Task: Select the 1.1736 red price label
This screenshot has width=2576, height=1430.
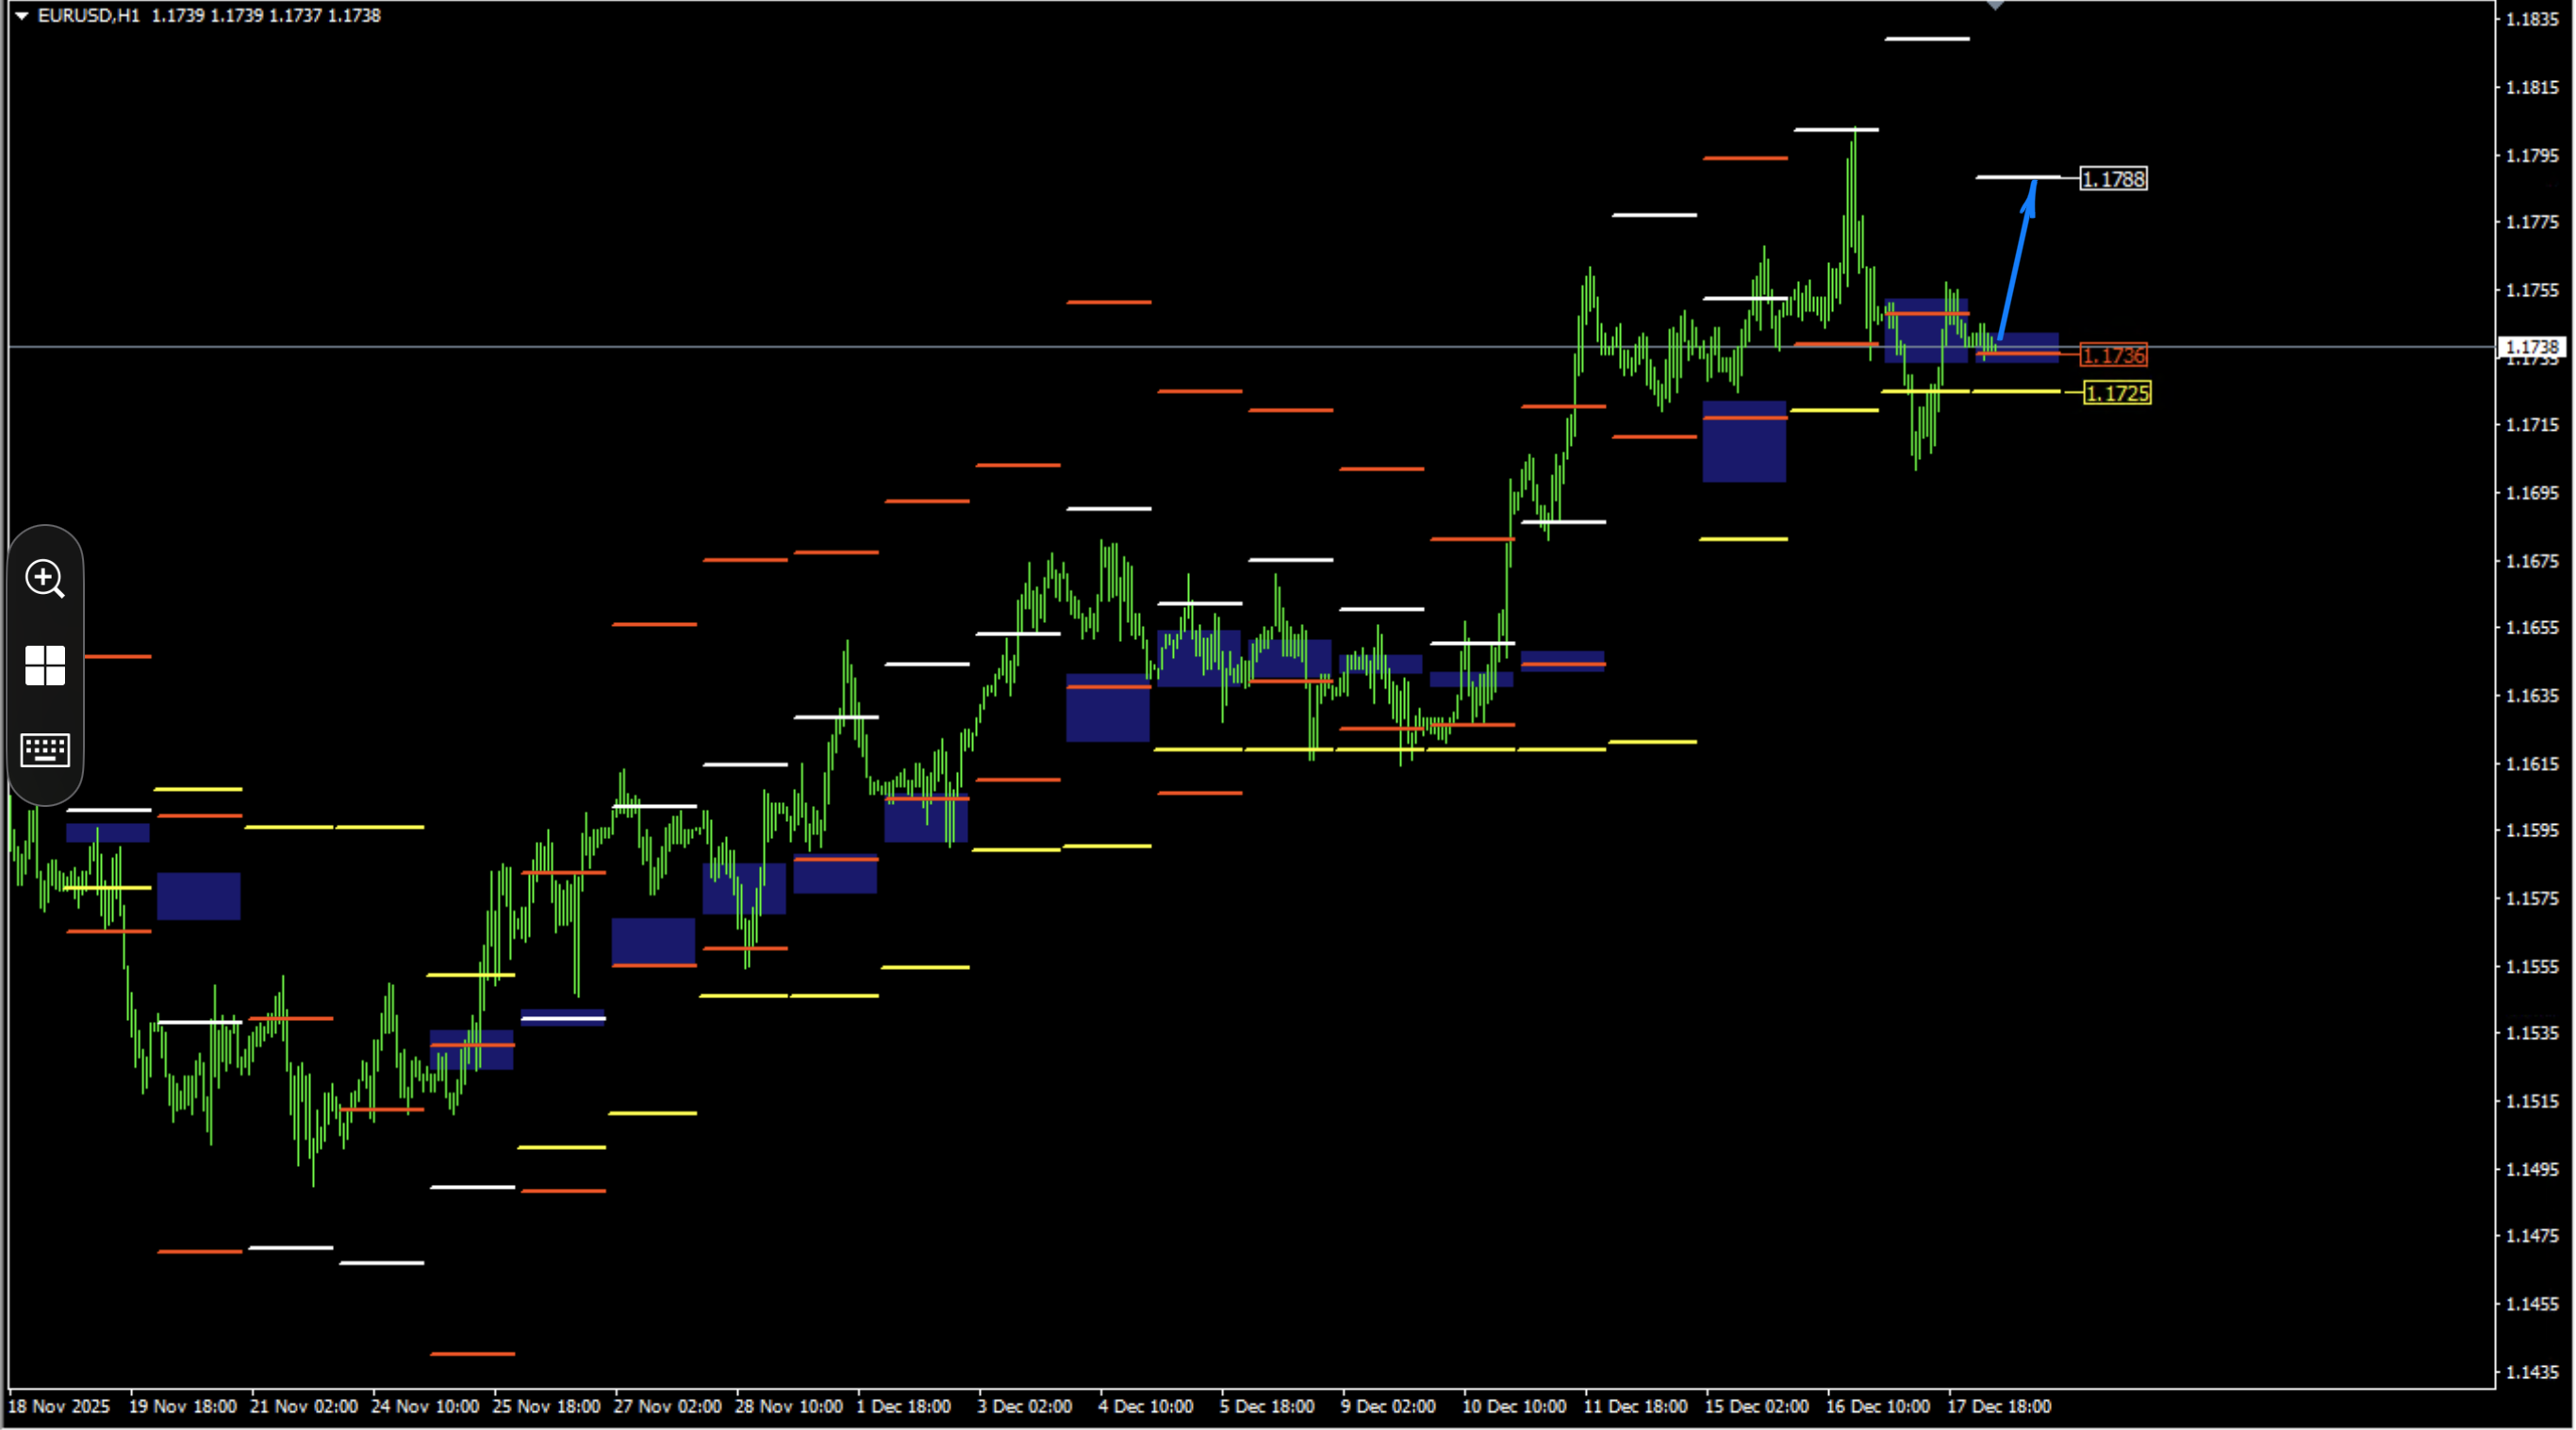Action: (2113, 355)
